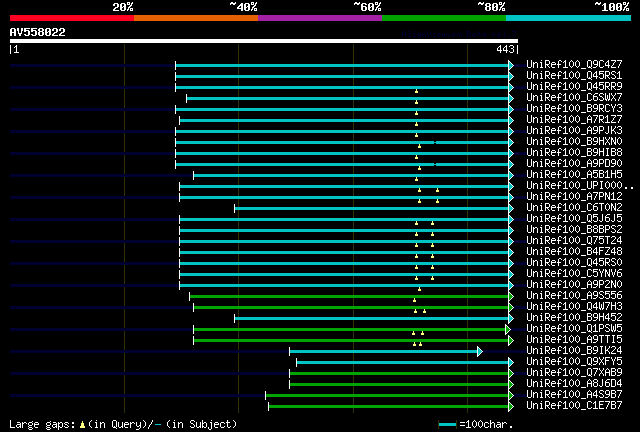Click the UniRef100_Q45RS0 label
The image size is (640, 432).
point(574,263)
